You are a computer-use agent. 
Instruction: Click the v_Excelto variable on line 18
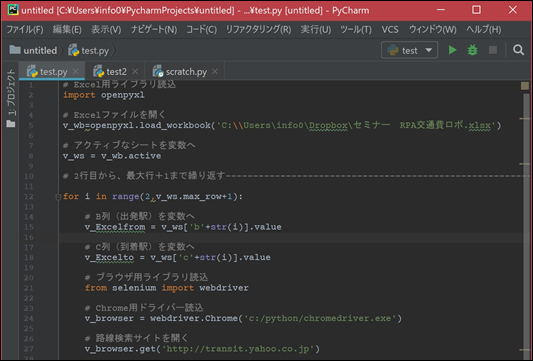click(109, 257)
